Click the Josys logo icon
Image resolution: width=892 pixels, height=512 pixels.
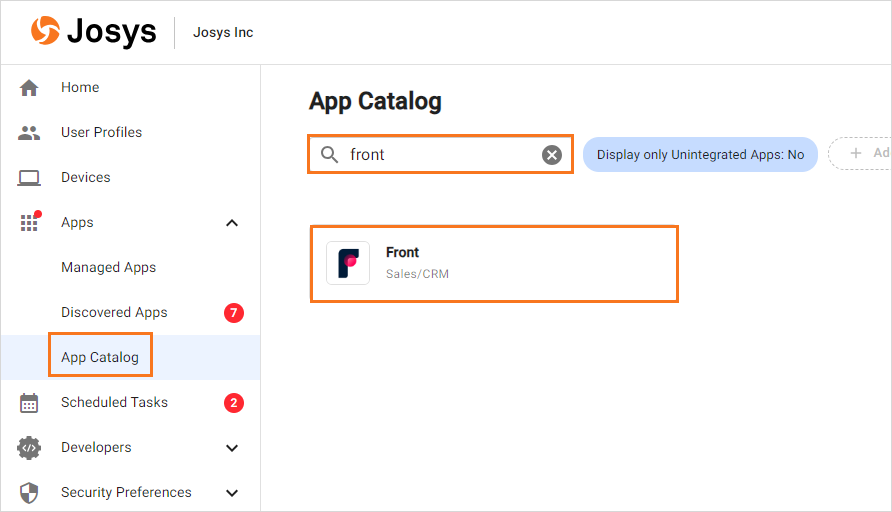[x=46, y=30]
